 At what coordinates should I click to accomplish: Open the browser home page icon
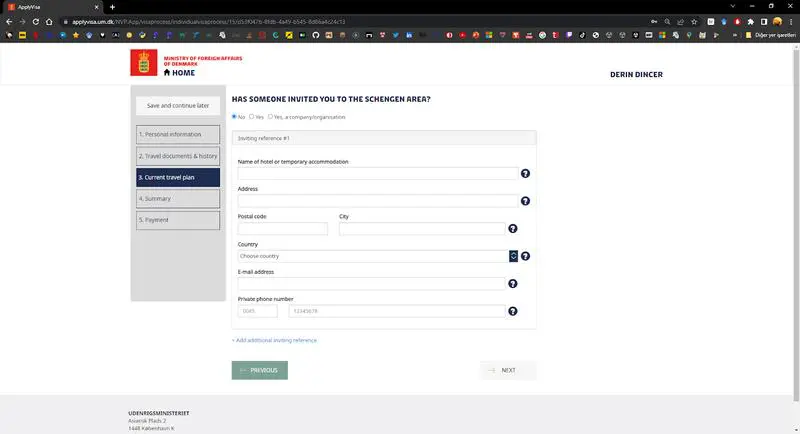click(x=49, y=22)
